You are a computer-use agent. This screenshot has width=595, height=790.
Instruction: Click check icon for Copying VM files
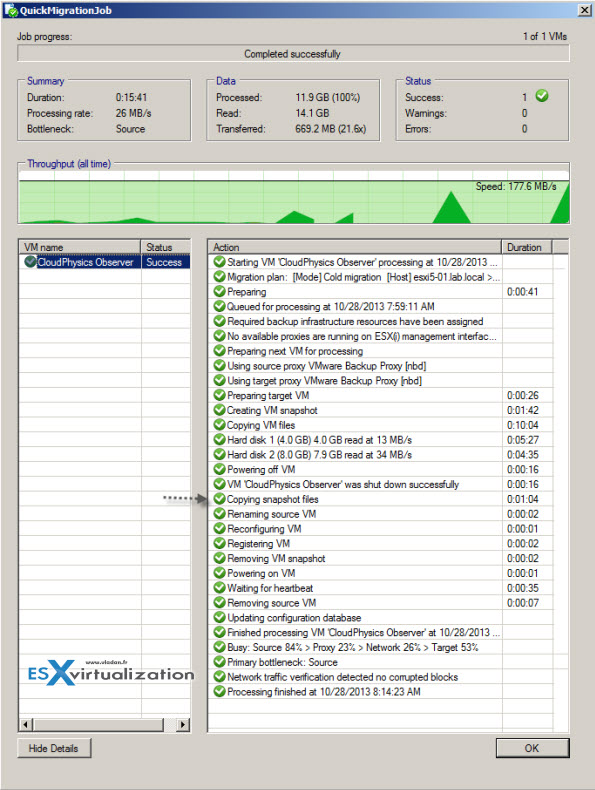coord(219,425)
